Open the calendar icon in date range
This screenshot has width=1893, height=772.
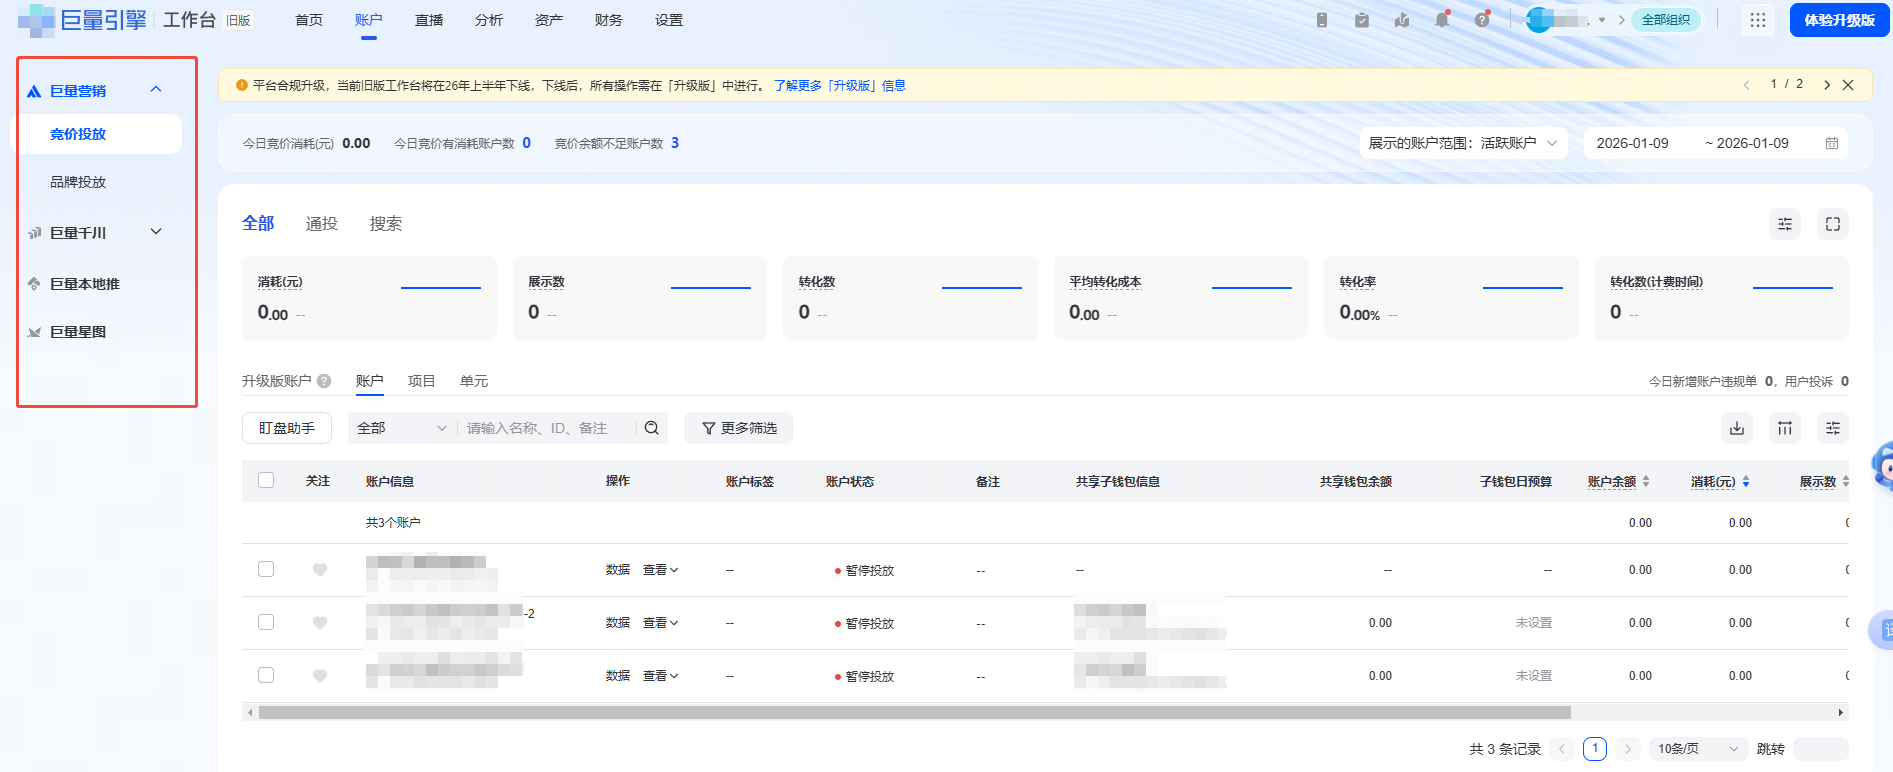pyautogui.click(x=1832, y=143)
